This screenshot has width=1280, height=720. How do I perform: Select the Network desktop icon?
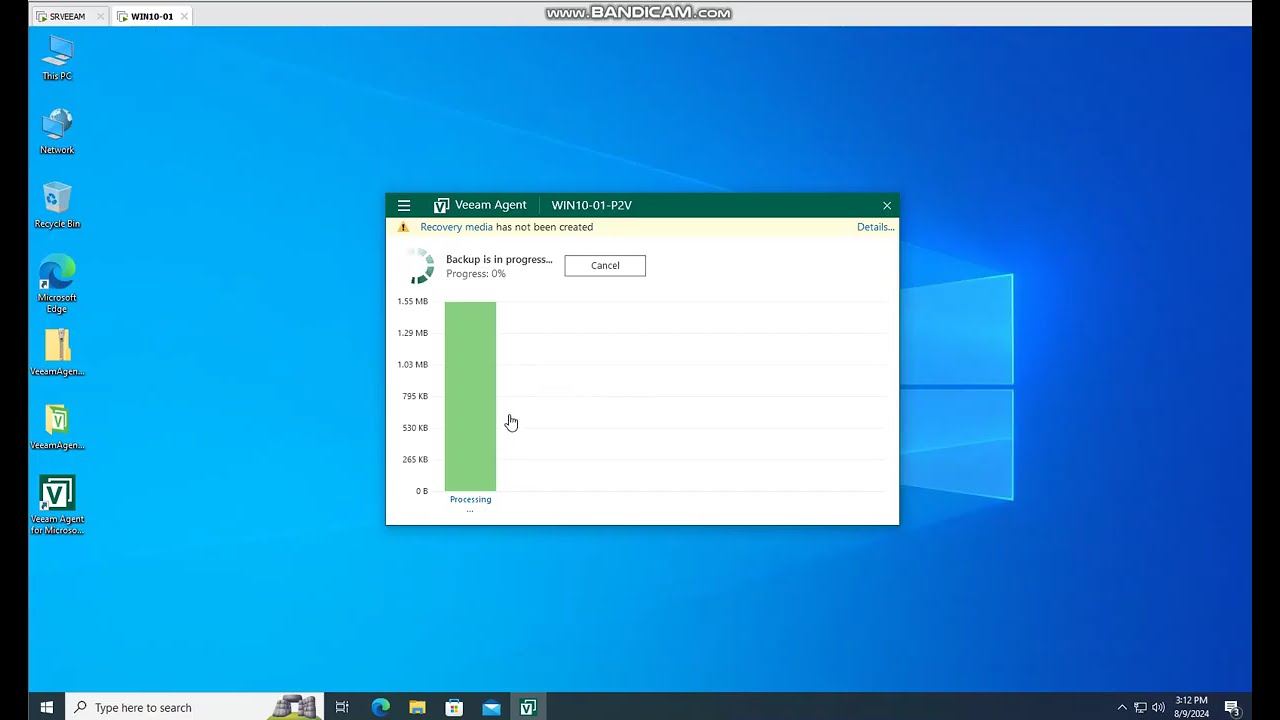(57, 132)
